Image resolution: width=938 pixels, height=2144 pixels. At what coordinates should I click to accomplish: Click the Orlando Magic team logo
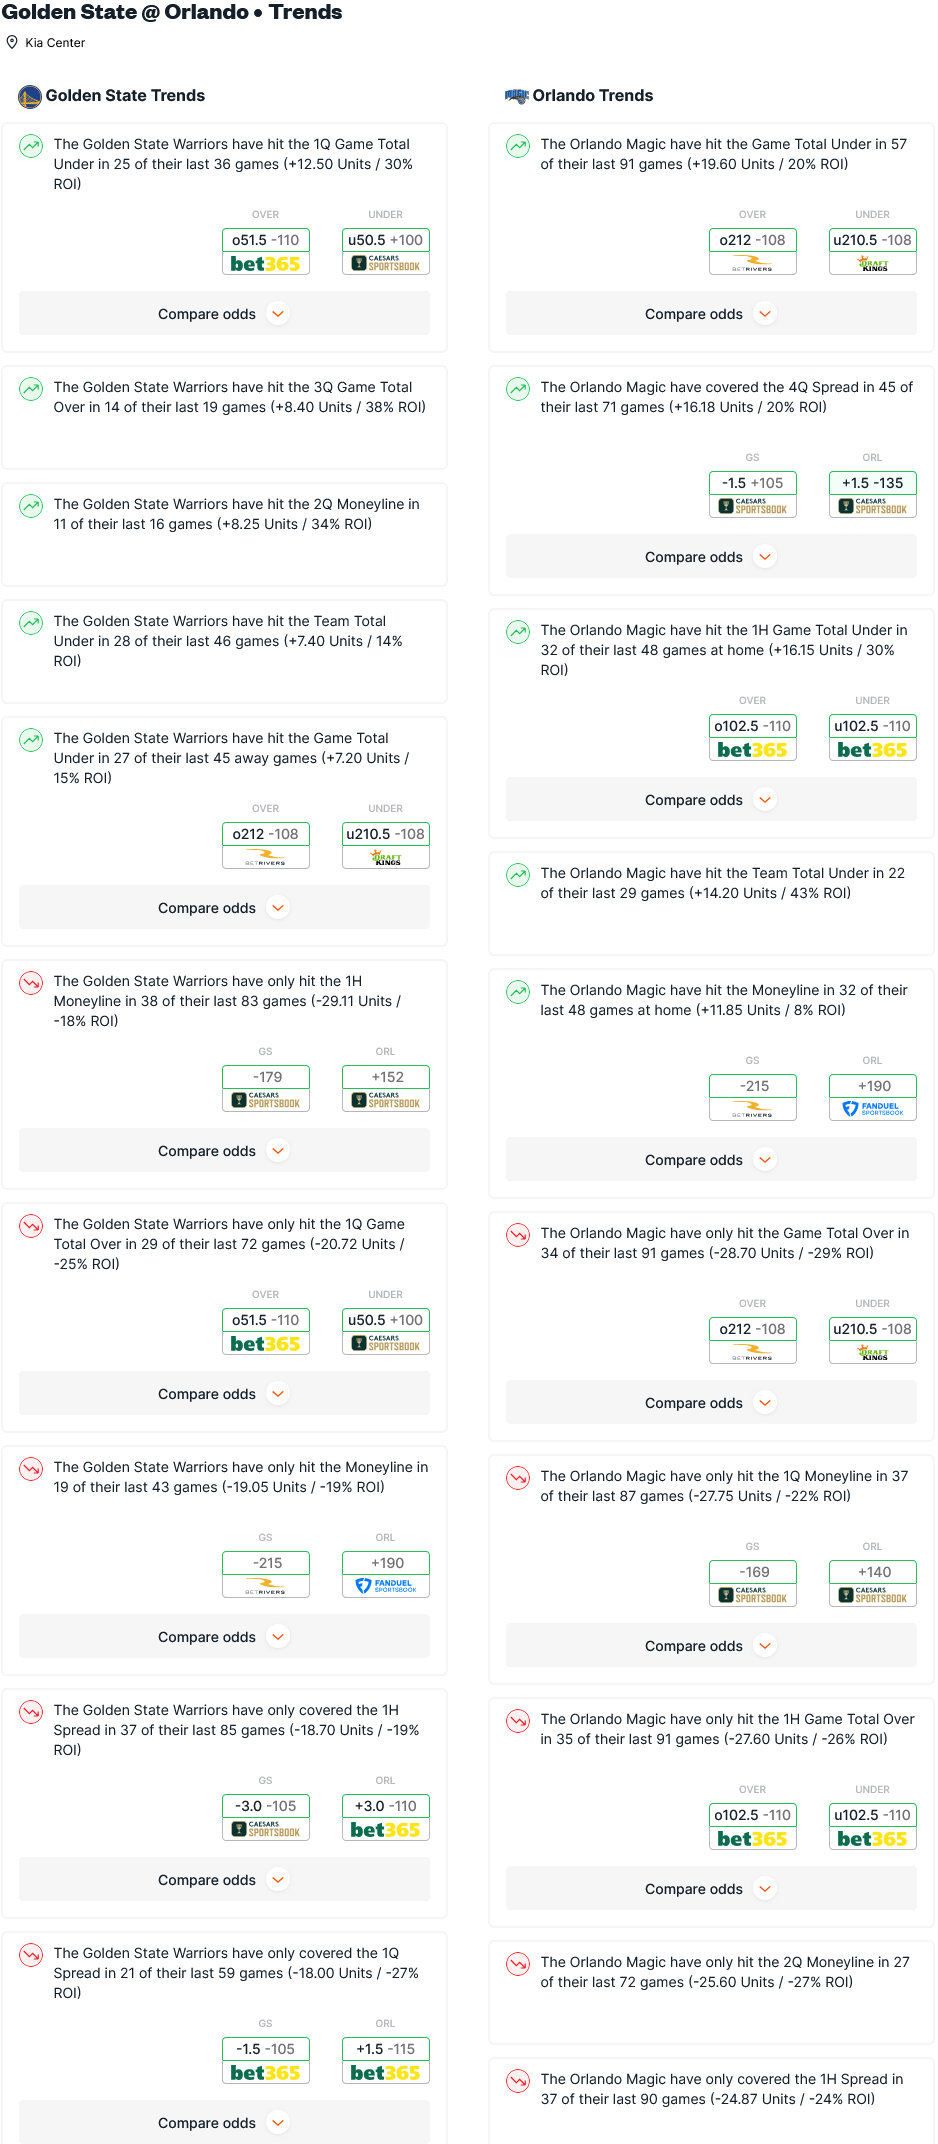click(517, 96)
